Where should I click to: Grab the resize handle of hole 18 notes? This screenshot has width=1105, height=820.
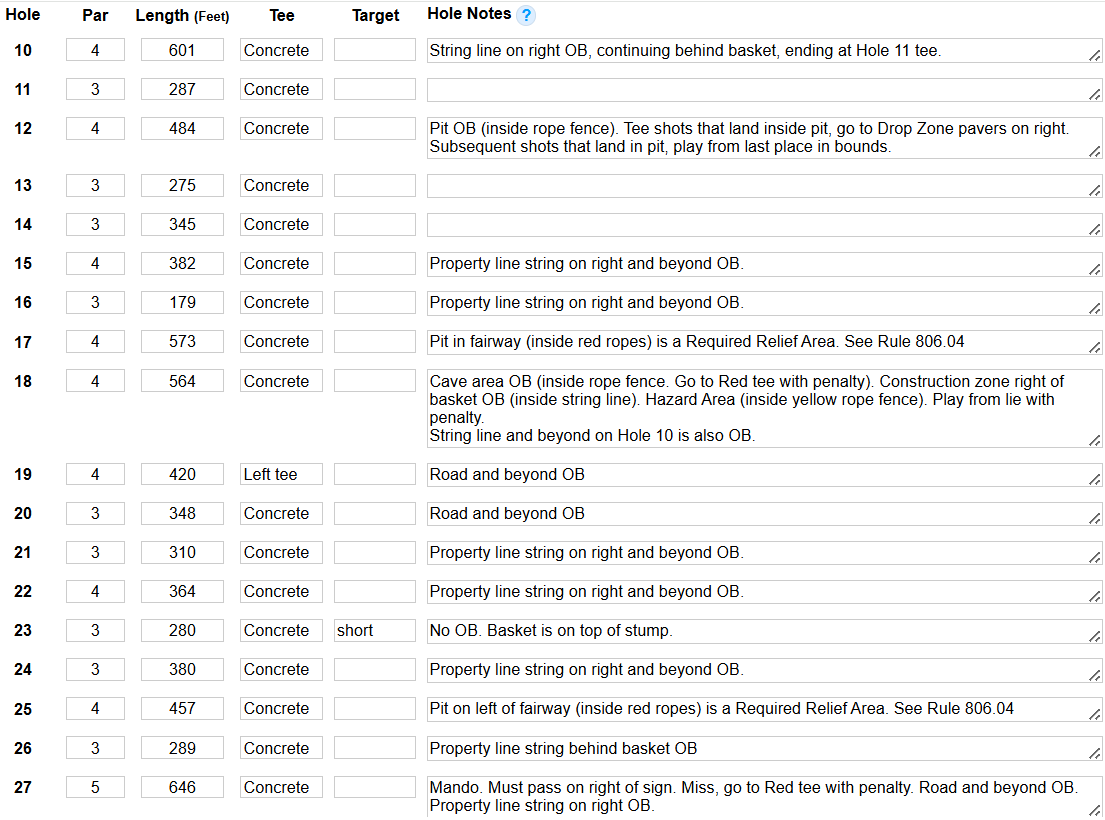coord(1095,440)
